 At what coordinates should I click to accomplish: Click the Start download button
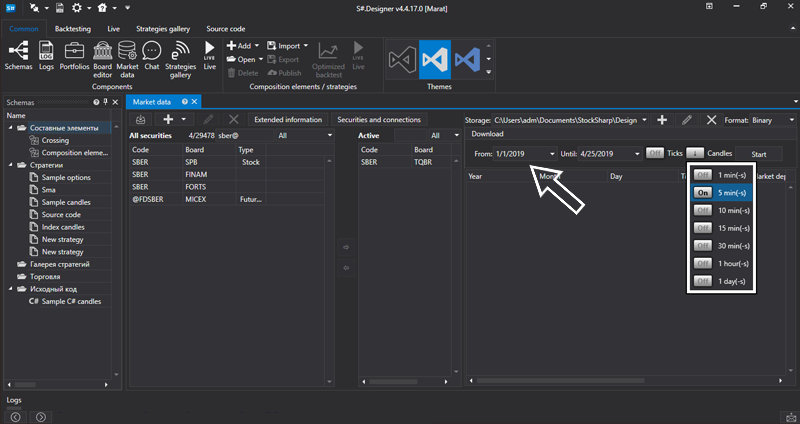759,154
